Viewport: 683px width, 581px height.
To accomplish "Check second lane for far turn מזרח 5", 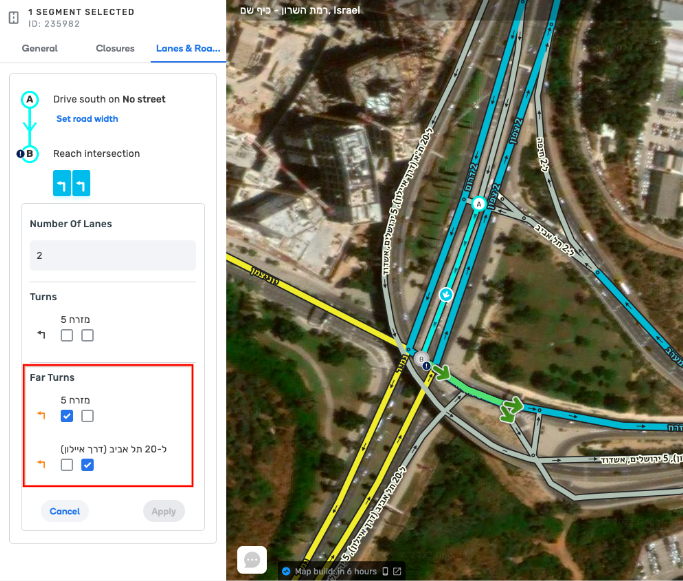I will pyautogui.click(x=87, y=416).
